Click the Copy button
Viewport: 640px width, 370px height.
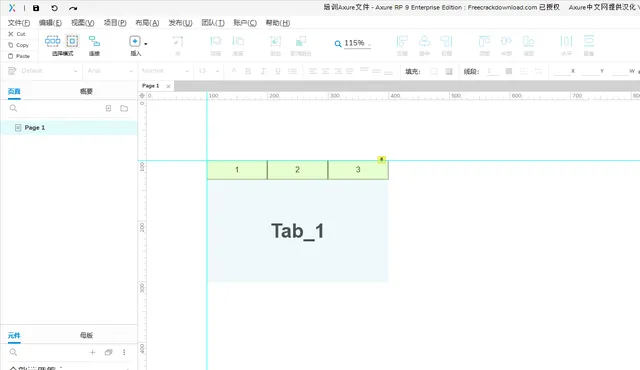[x=19, y=45]
